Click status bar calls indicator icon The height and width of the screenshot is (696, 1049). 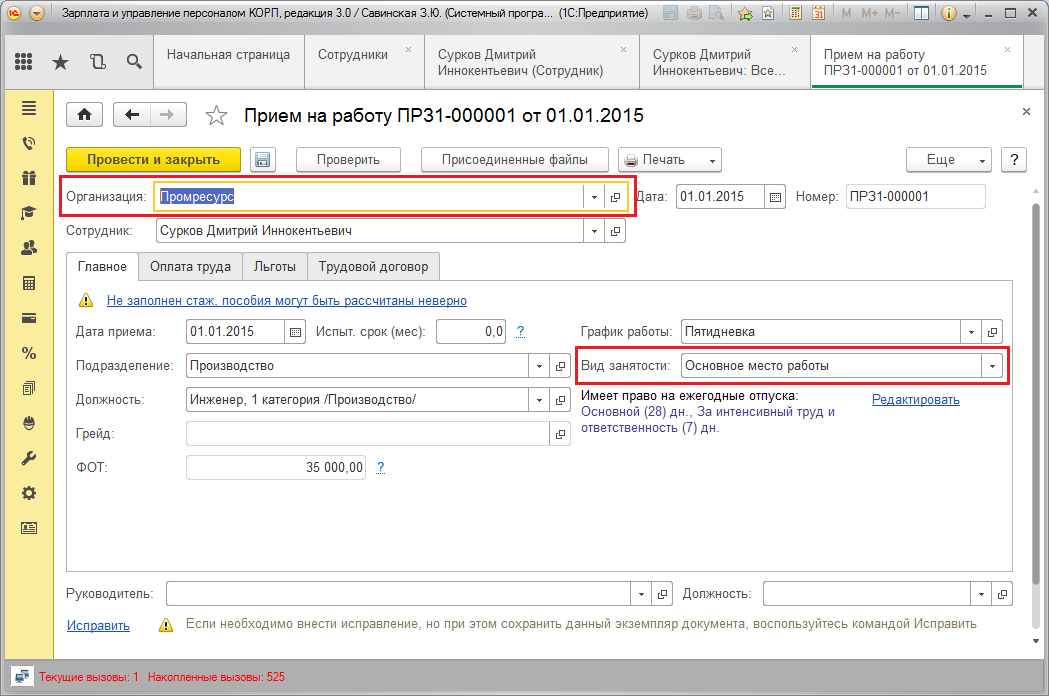tap(21, 677)
